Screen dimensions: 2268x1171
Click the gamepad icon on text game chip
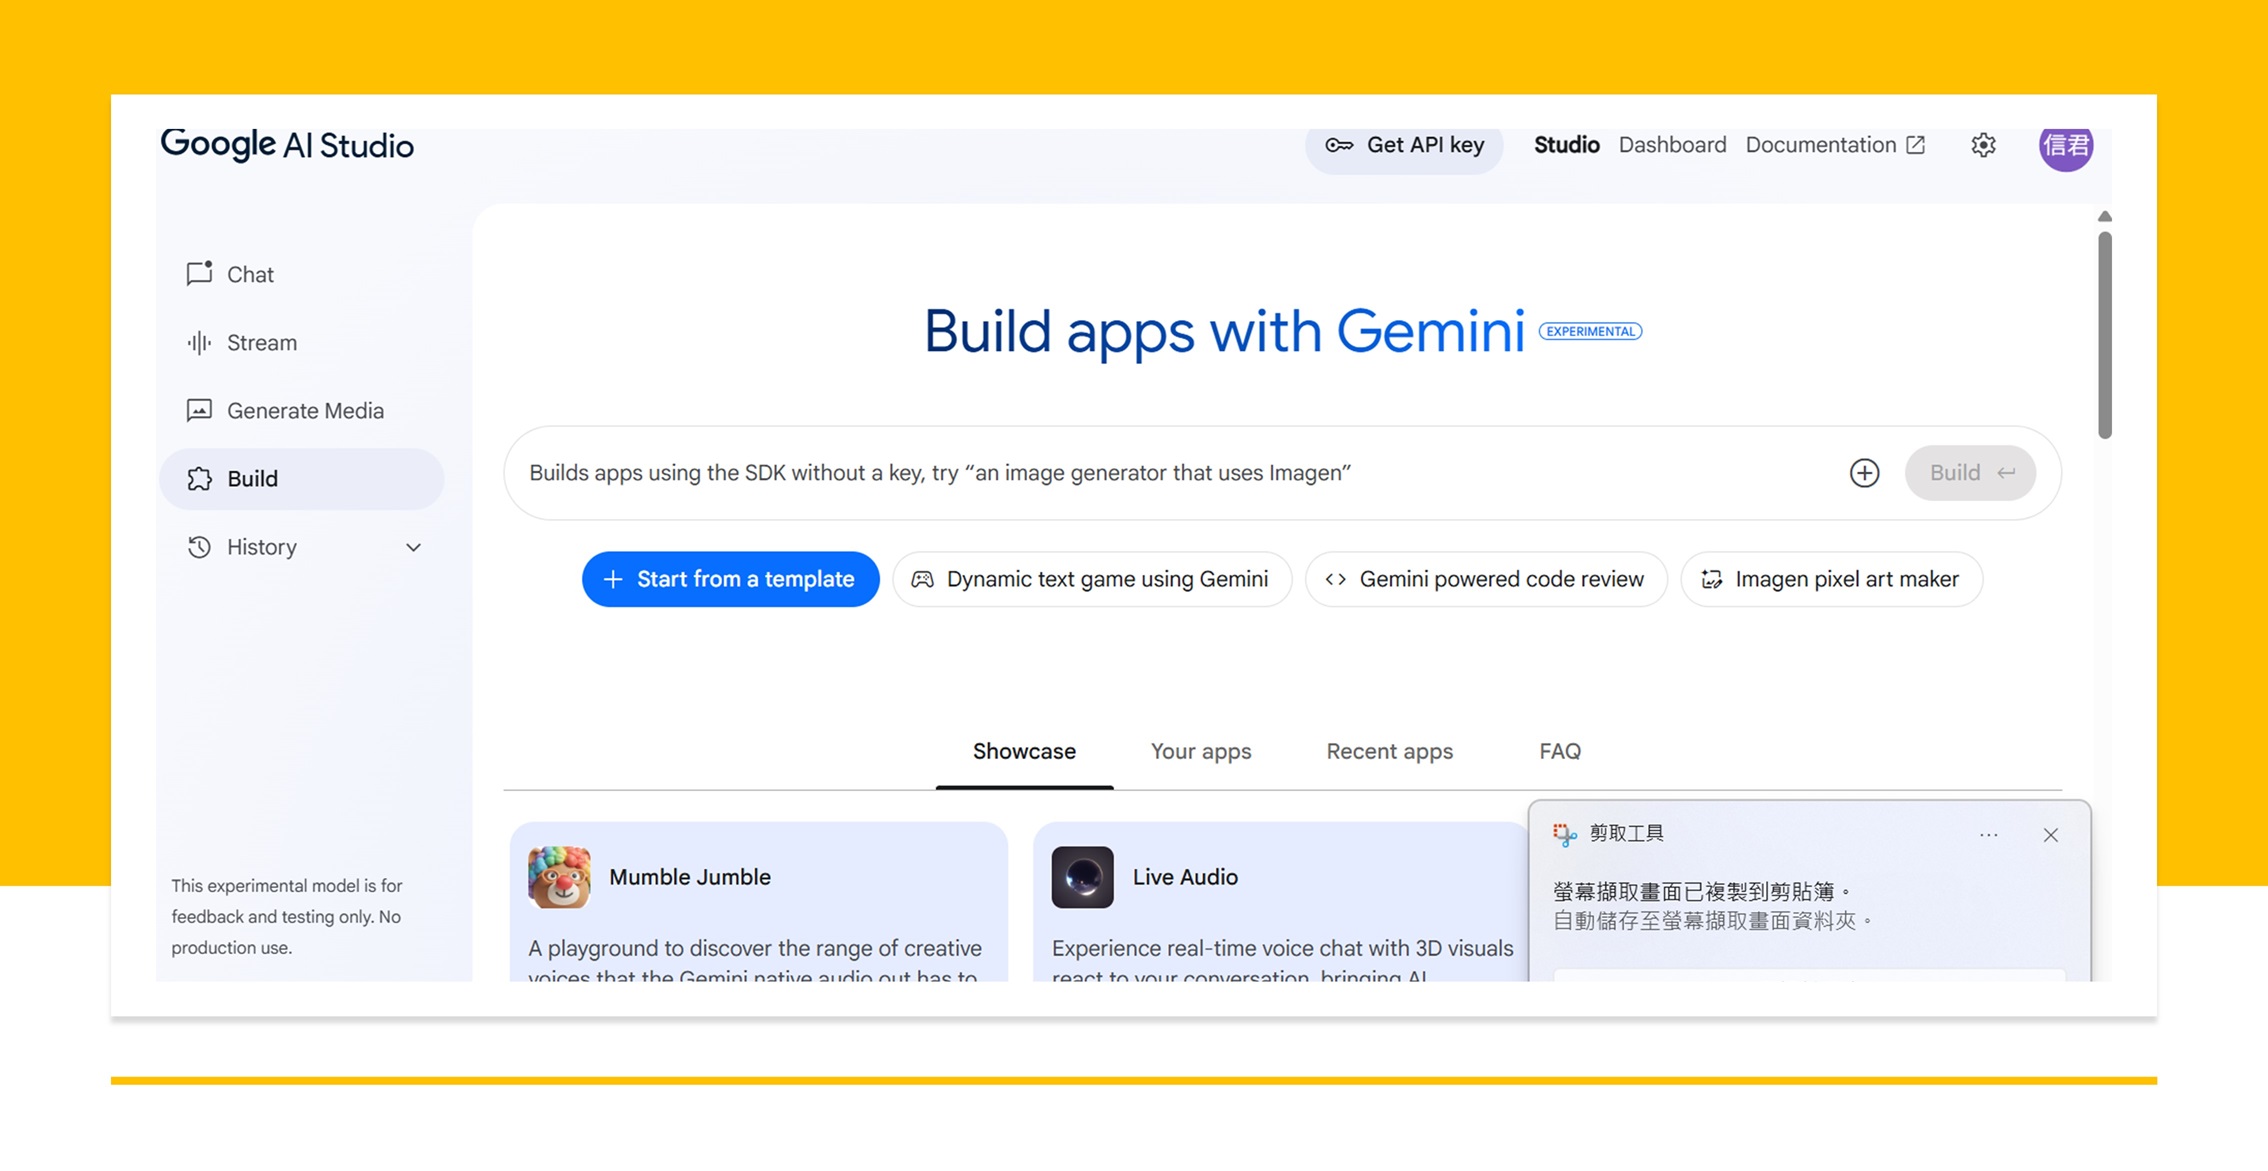[x=922, y=579]
